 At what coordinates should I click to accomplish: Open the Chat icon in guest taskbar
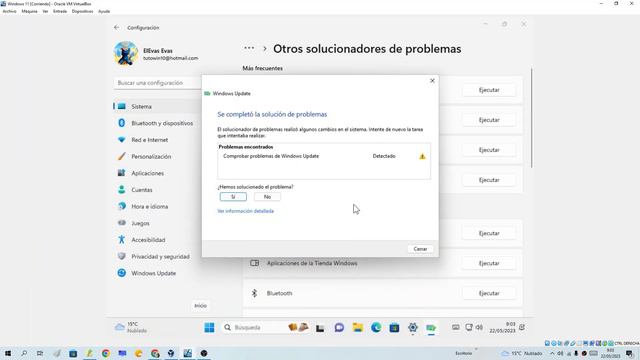tap(339, 327)
